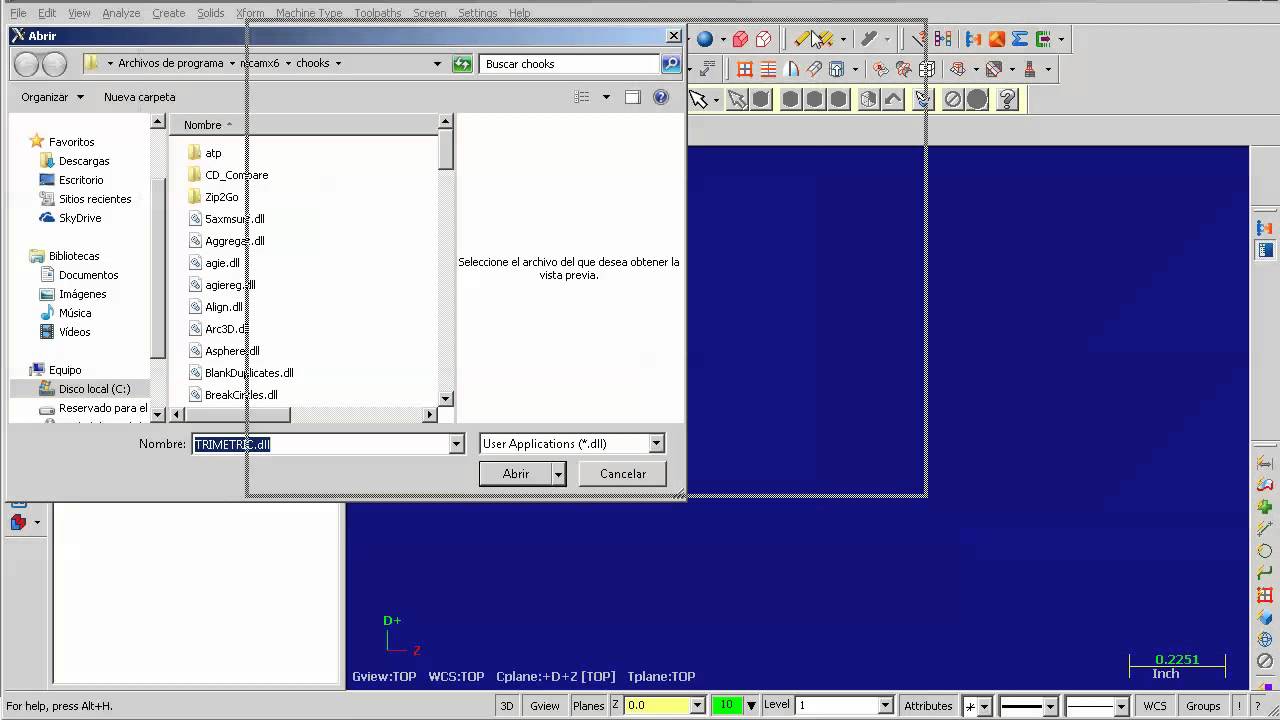Click the Planes button in status bar
Screen dimensions: 1280x720
(588, 706)
